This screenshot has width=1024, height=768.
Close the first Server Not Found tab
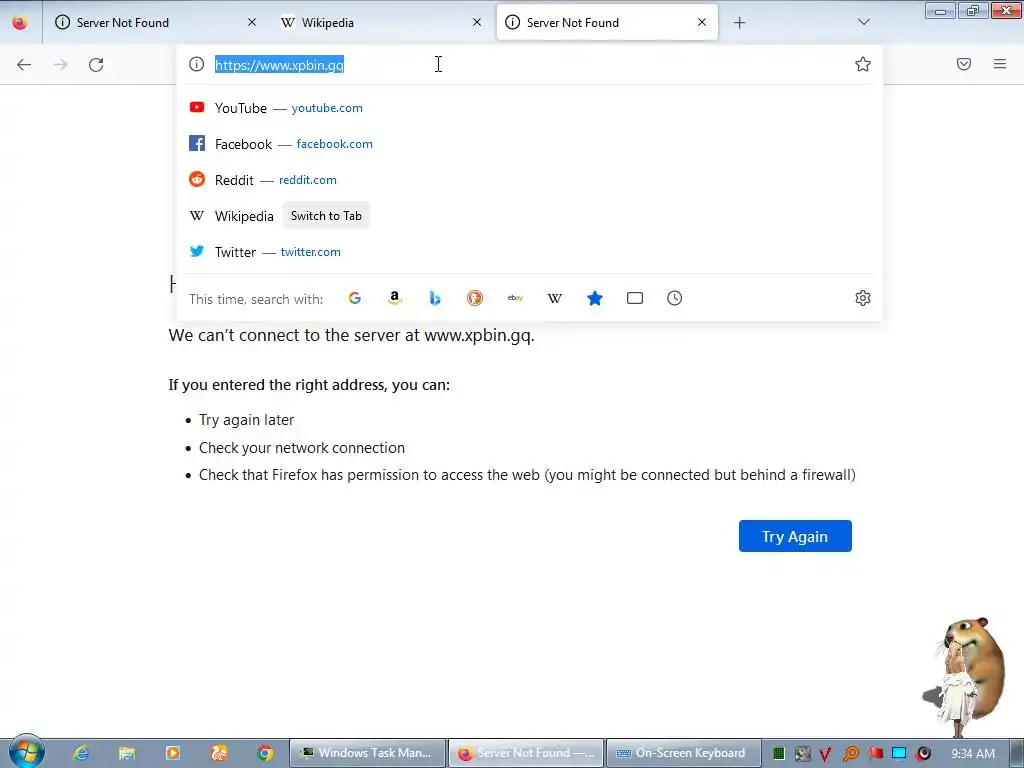[252, 22]
